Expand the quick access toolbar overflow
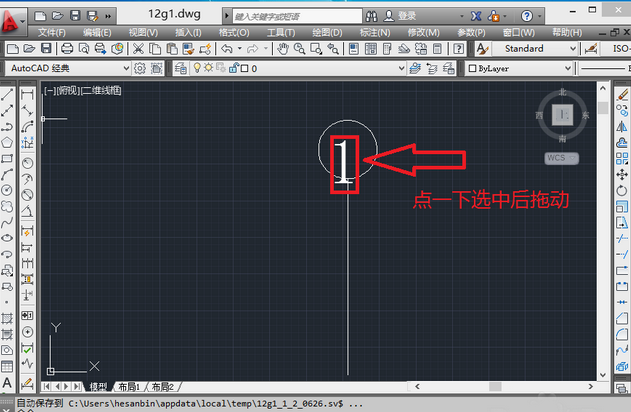 (x=108, y=16)
